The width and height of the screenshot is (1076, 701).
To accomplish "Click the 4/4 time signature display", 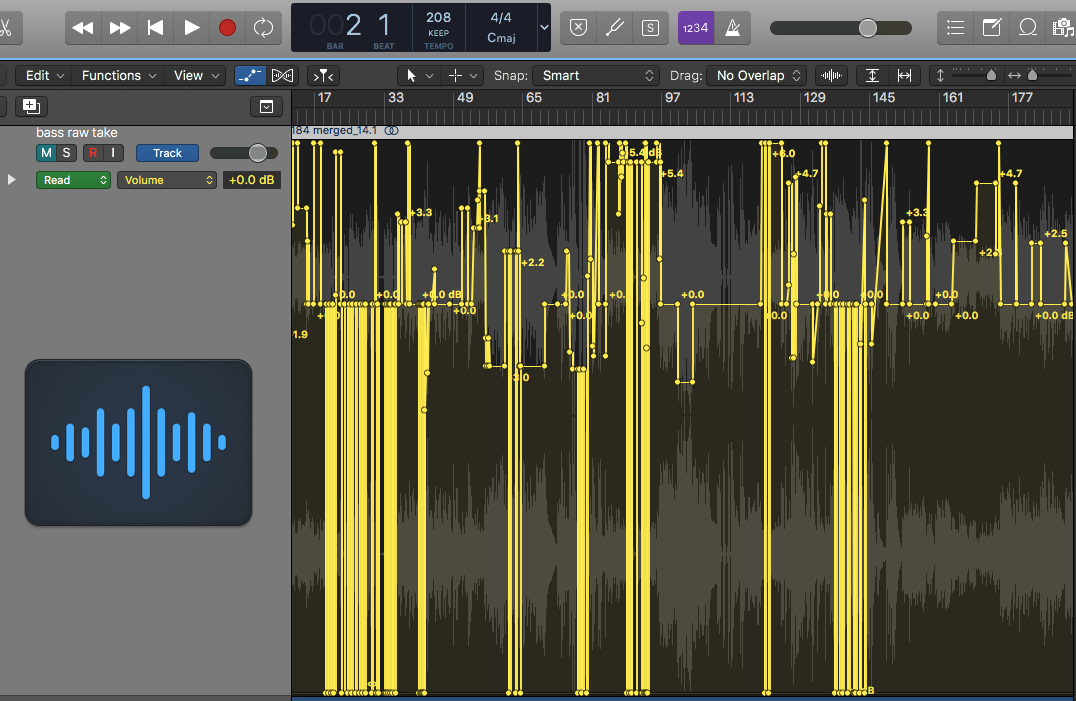I will (501, 17).
